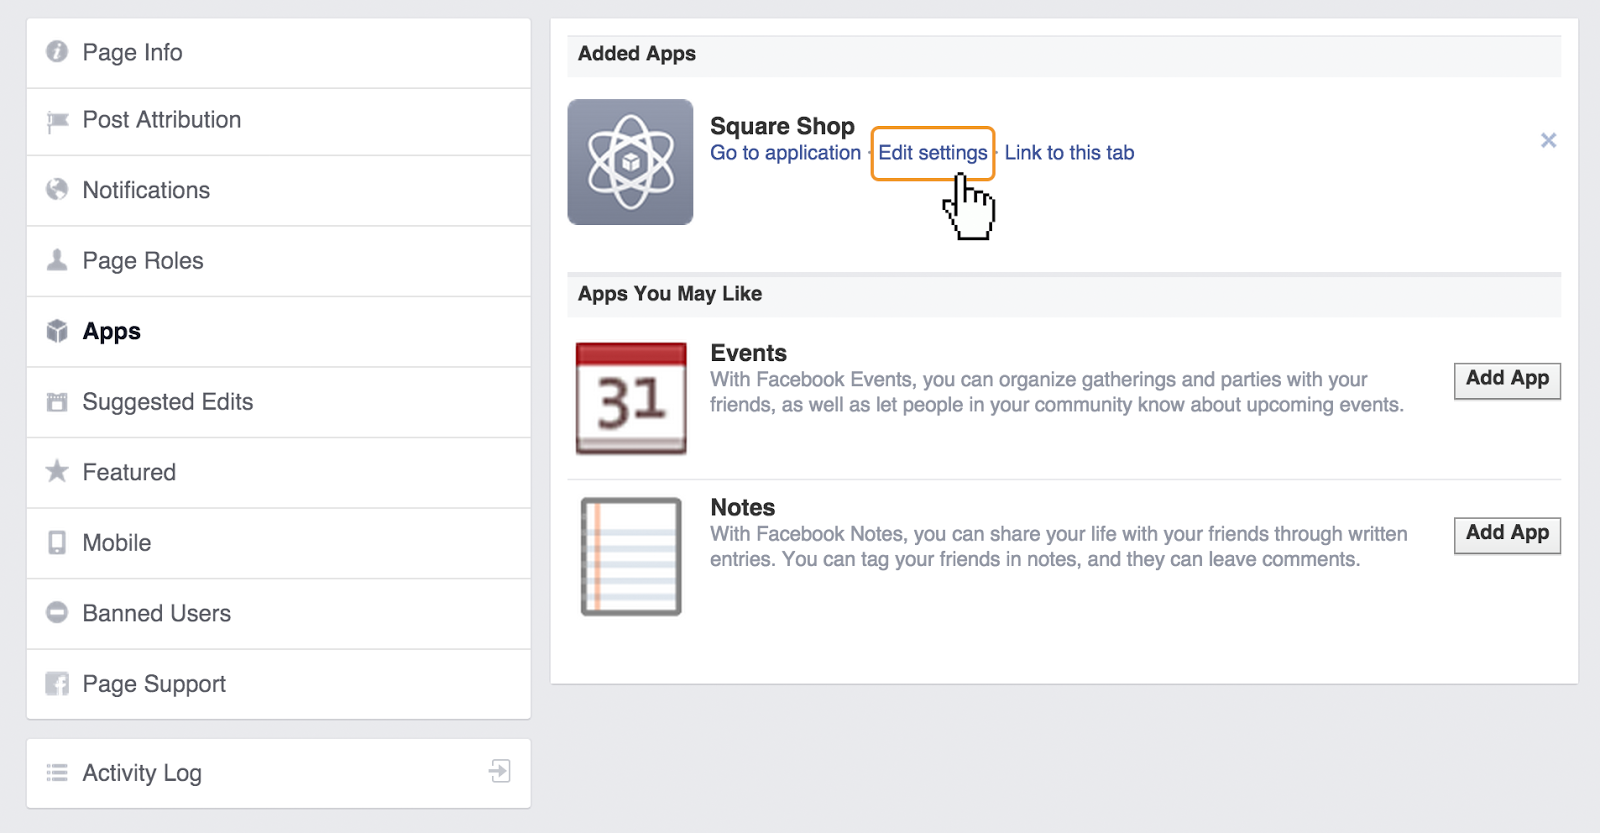
Task: Remove the Square Shop app
Action: [x=1548, y=141]
